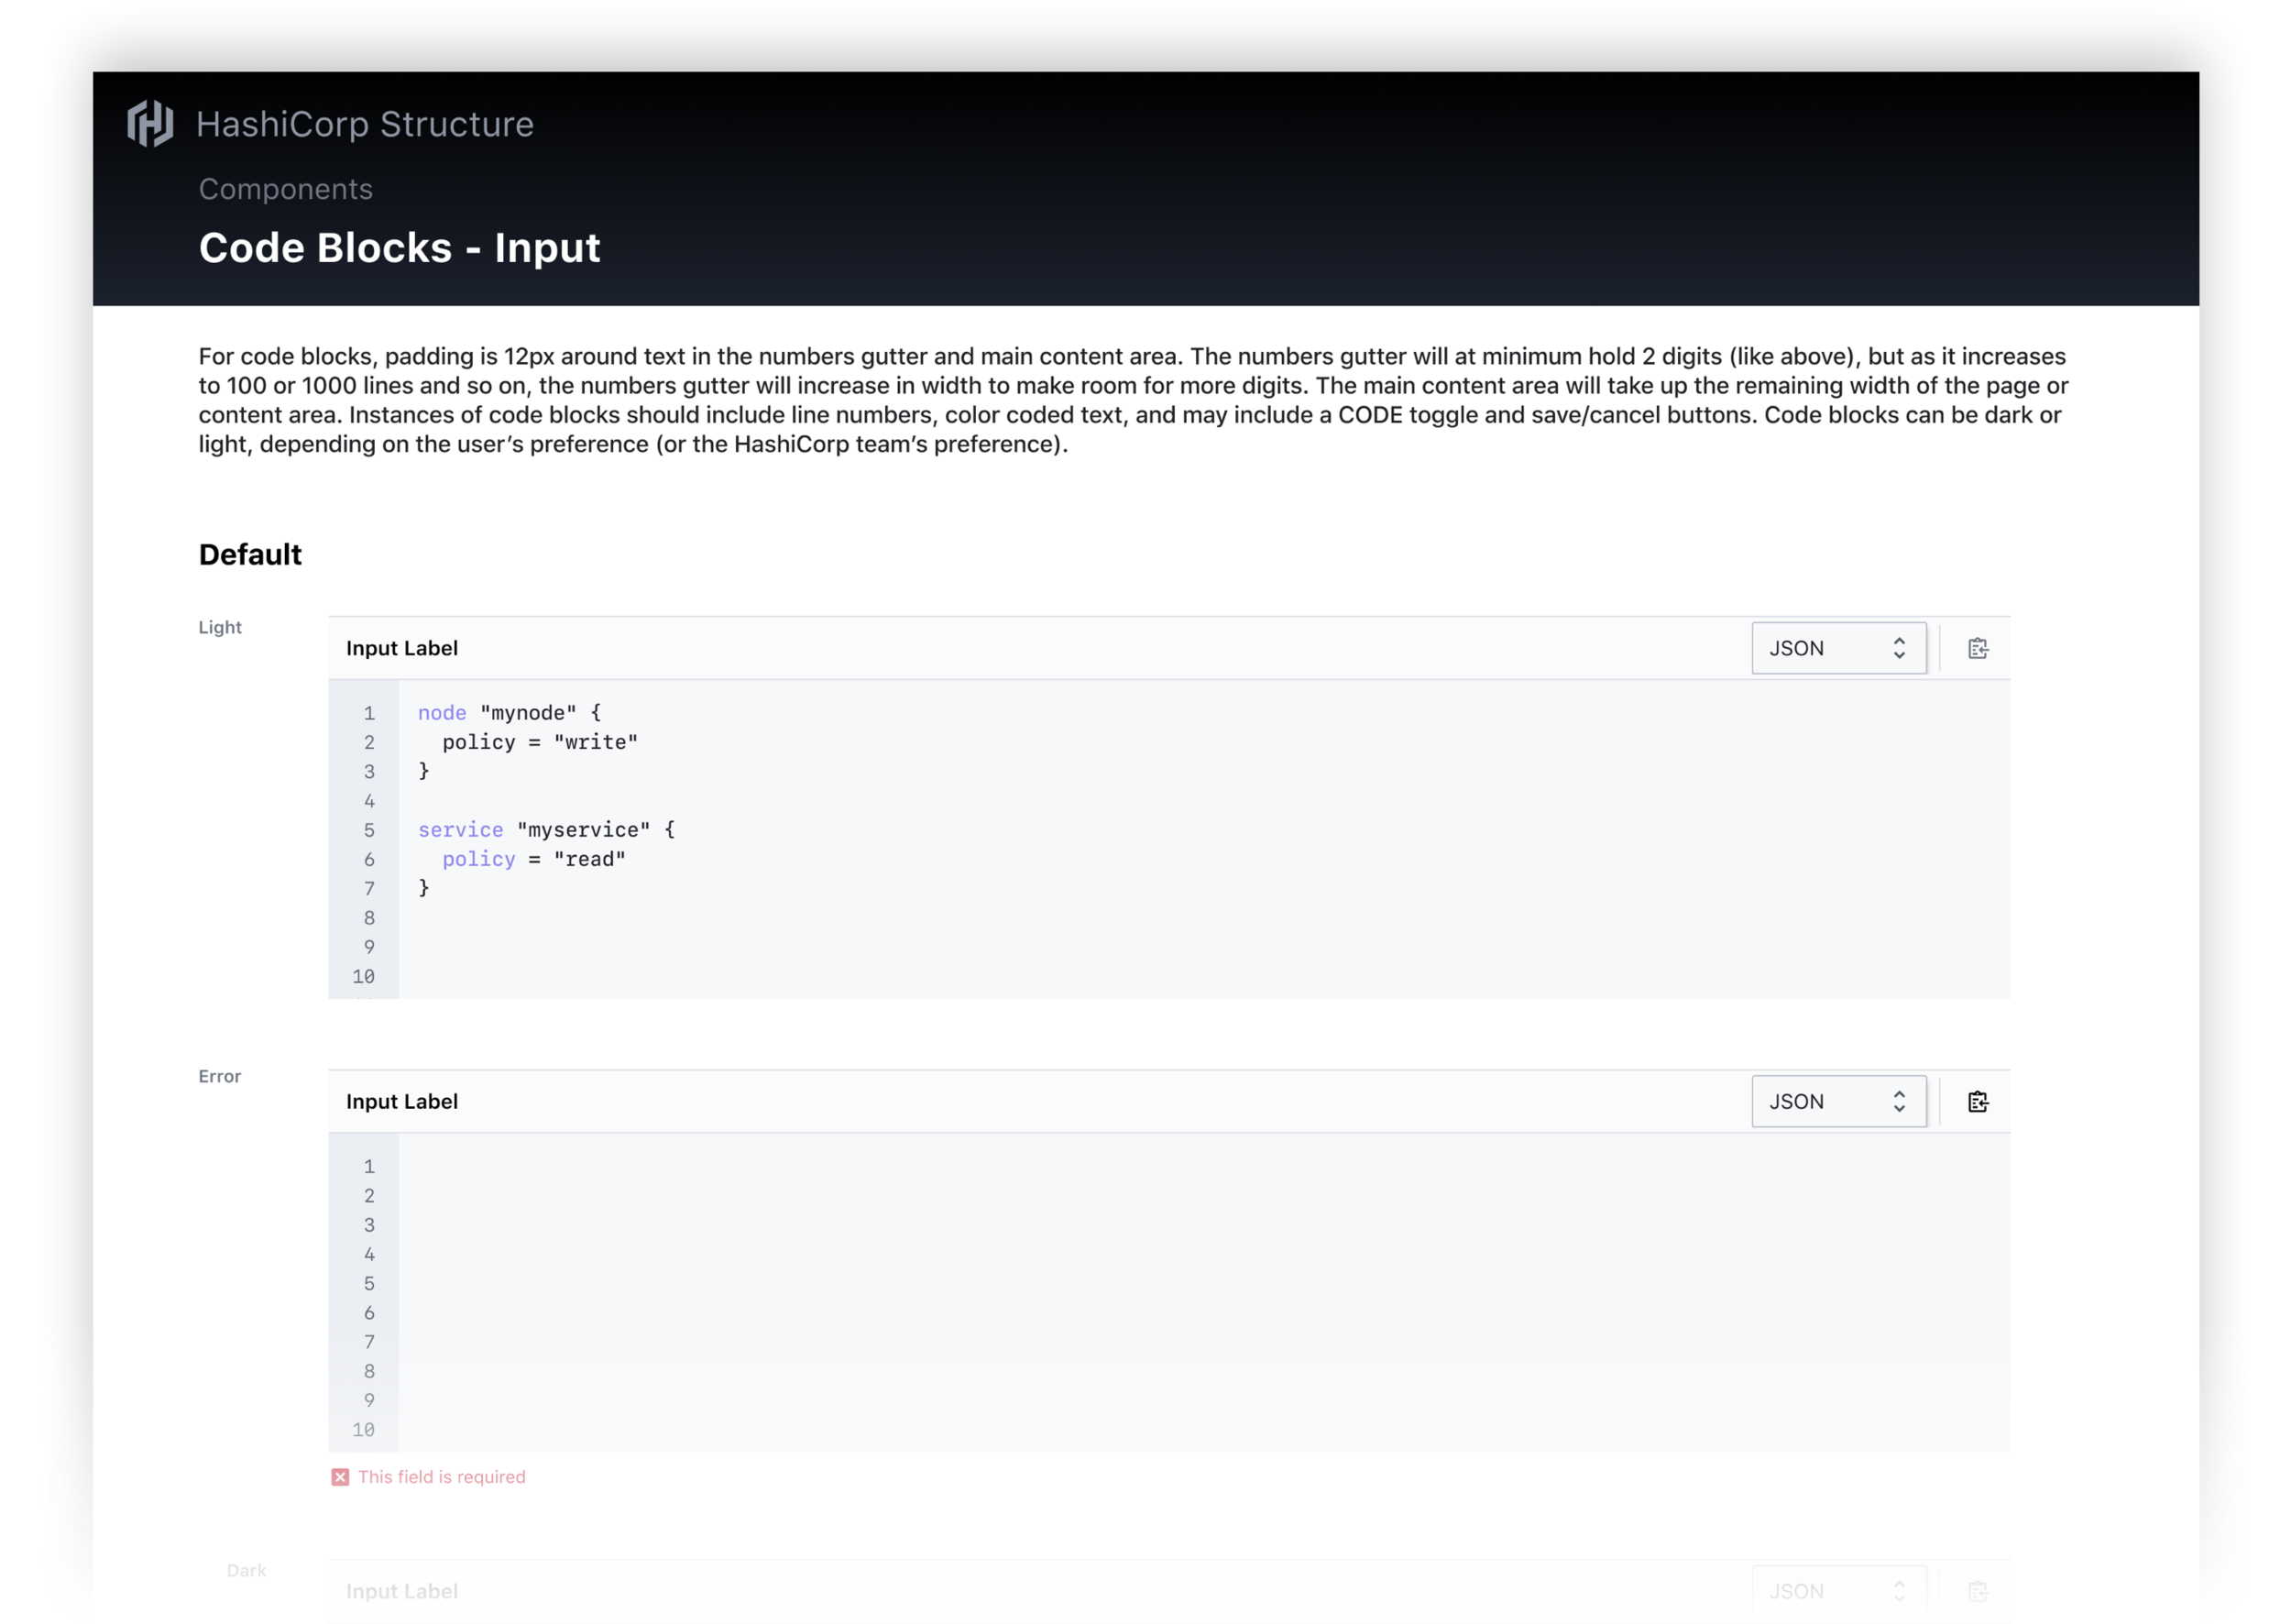Click the 'node' keyword on line 1
Image resolution: width=2291 pixels, height=1624 pixels.
(x=442, y=713)
